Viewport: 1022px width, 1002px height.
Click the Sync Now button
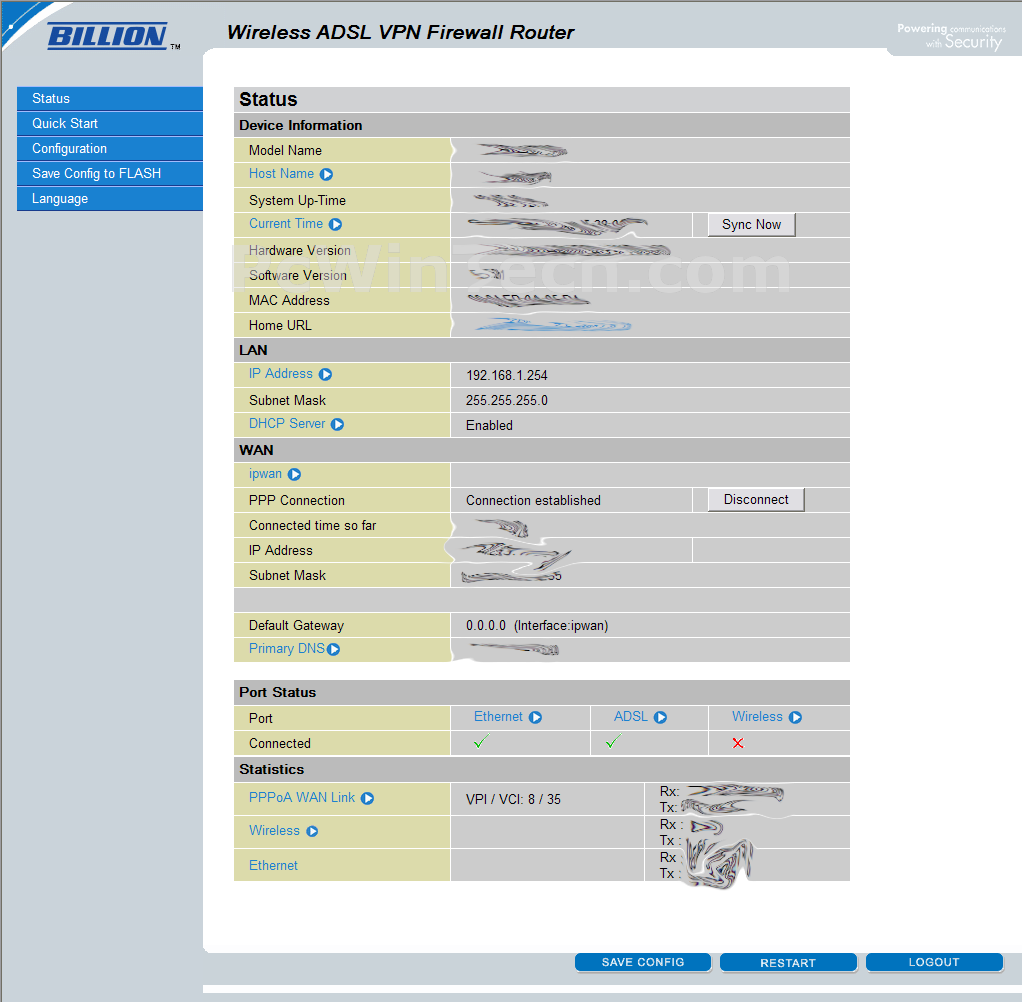coord(752,224)
